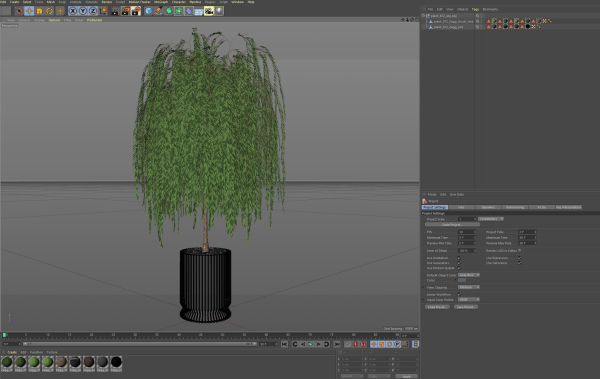600x379 pixels.
Task: Switch to the Key Interpolation tab
Action: point(569,207)
